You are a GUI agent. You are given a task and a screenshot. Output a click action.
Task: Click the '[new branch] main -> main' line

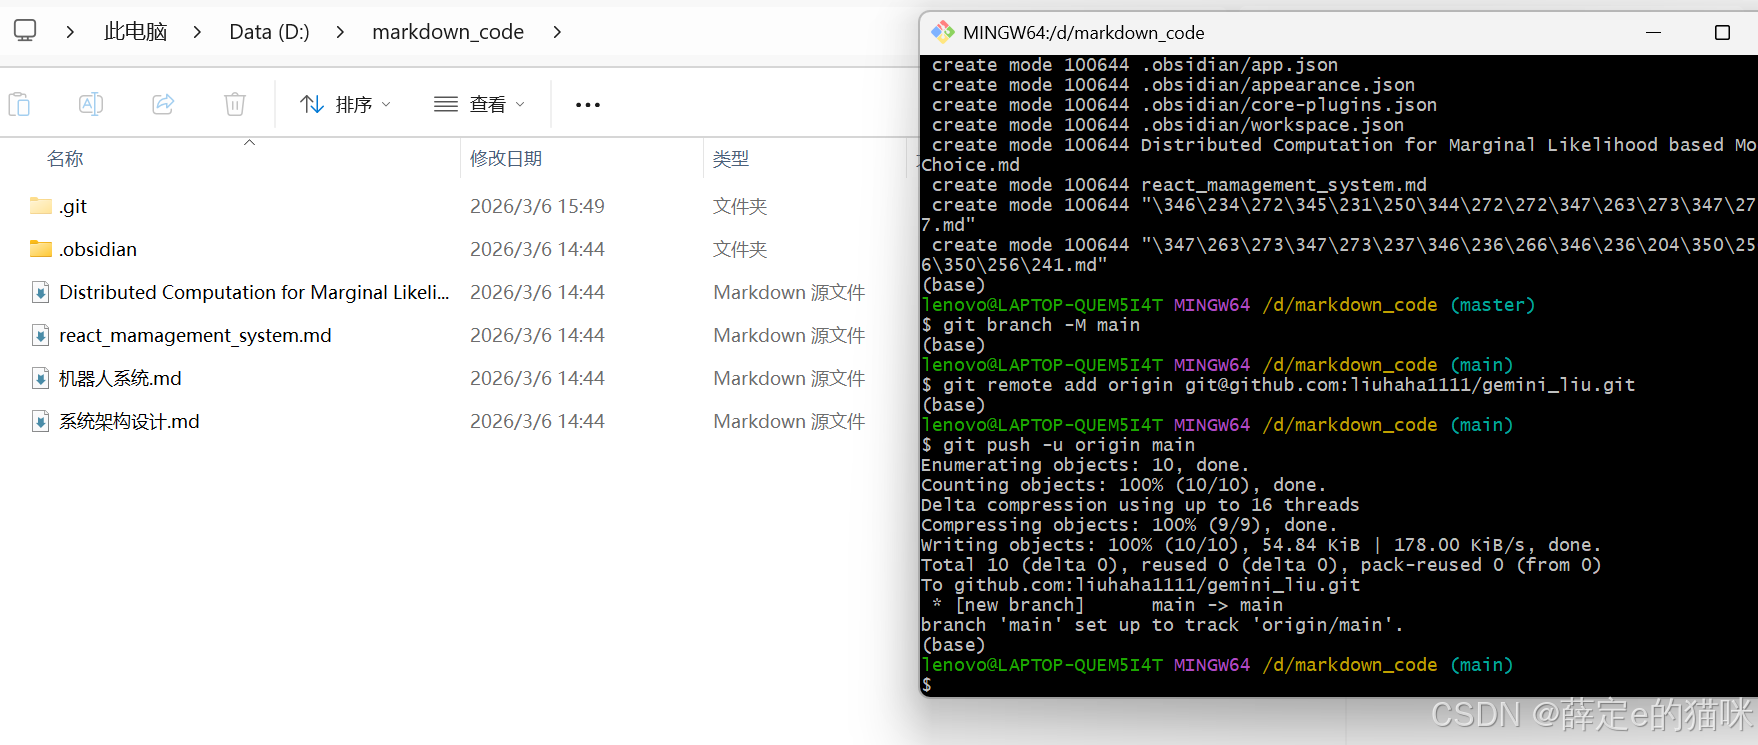(x=1107, y=605)
